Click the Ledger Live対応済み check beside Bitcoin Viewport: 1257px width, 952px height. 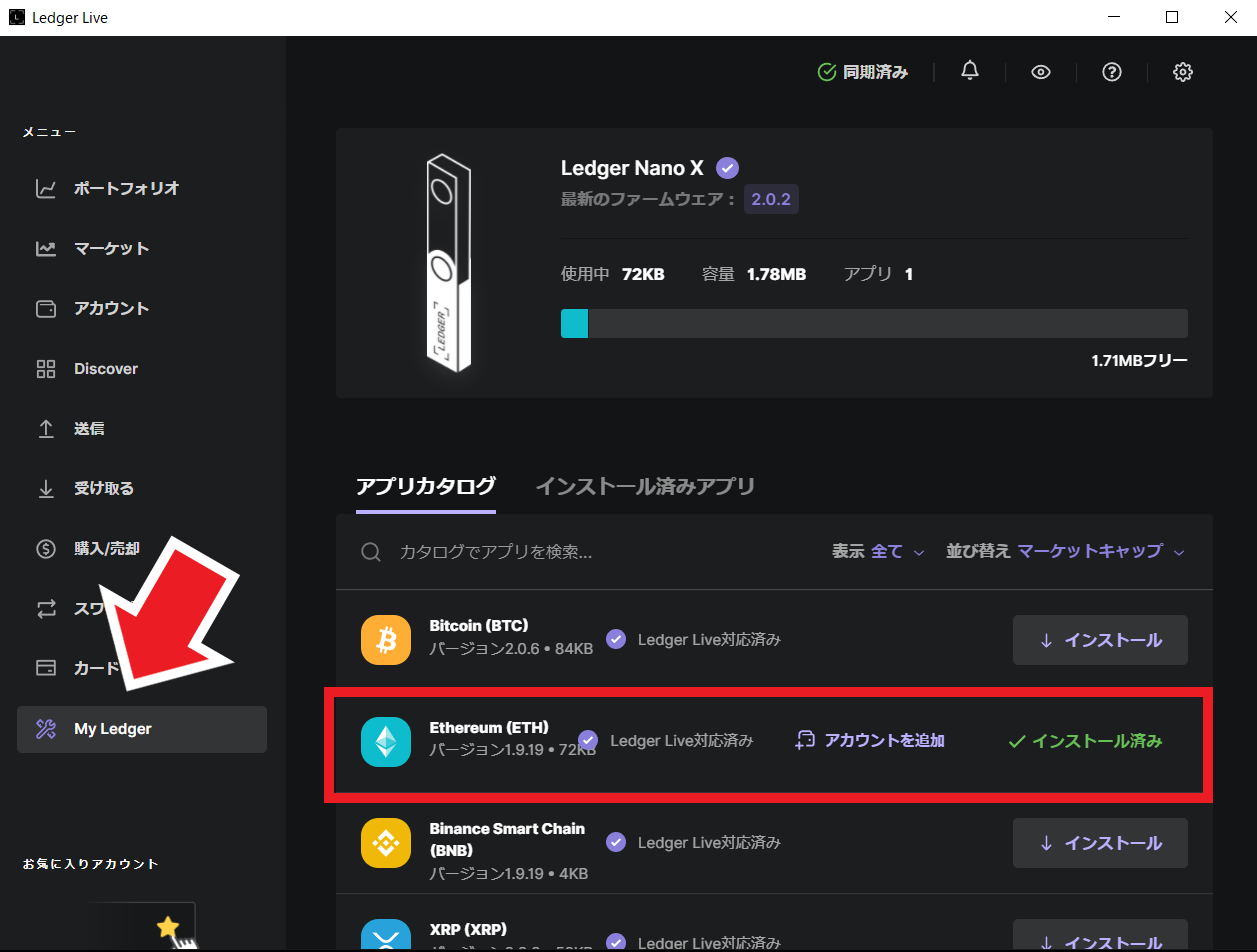pyautogui.click(x=616, y=640)
